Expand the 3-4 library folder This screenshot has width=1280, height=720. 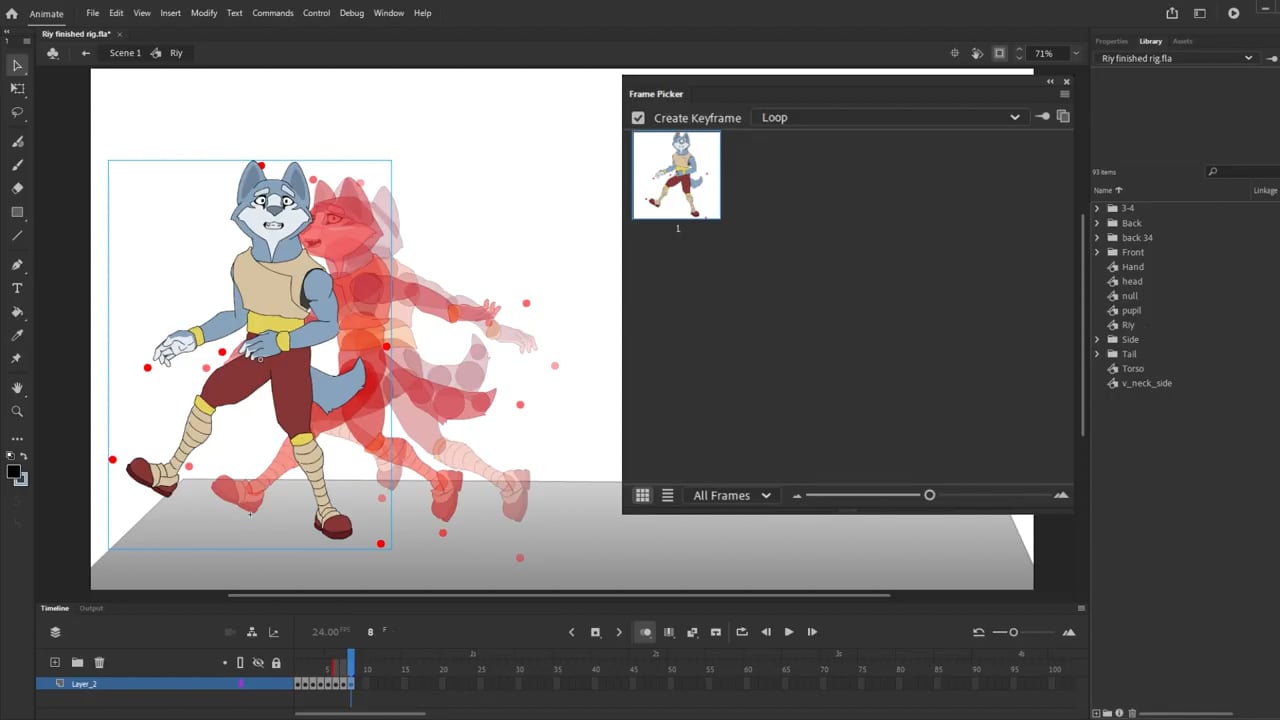pos(1097,208)
